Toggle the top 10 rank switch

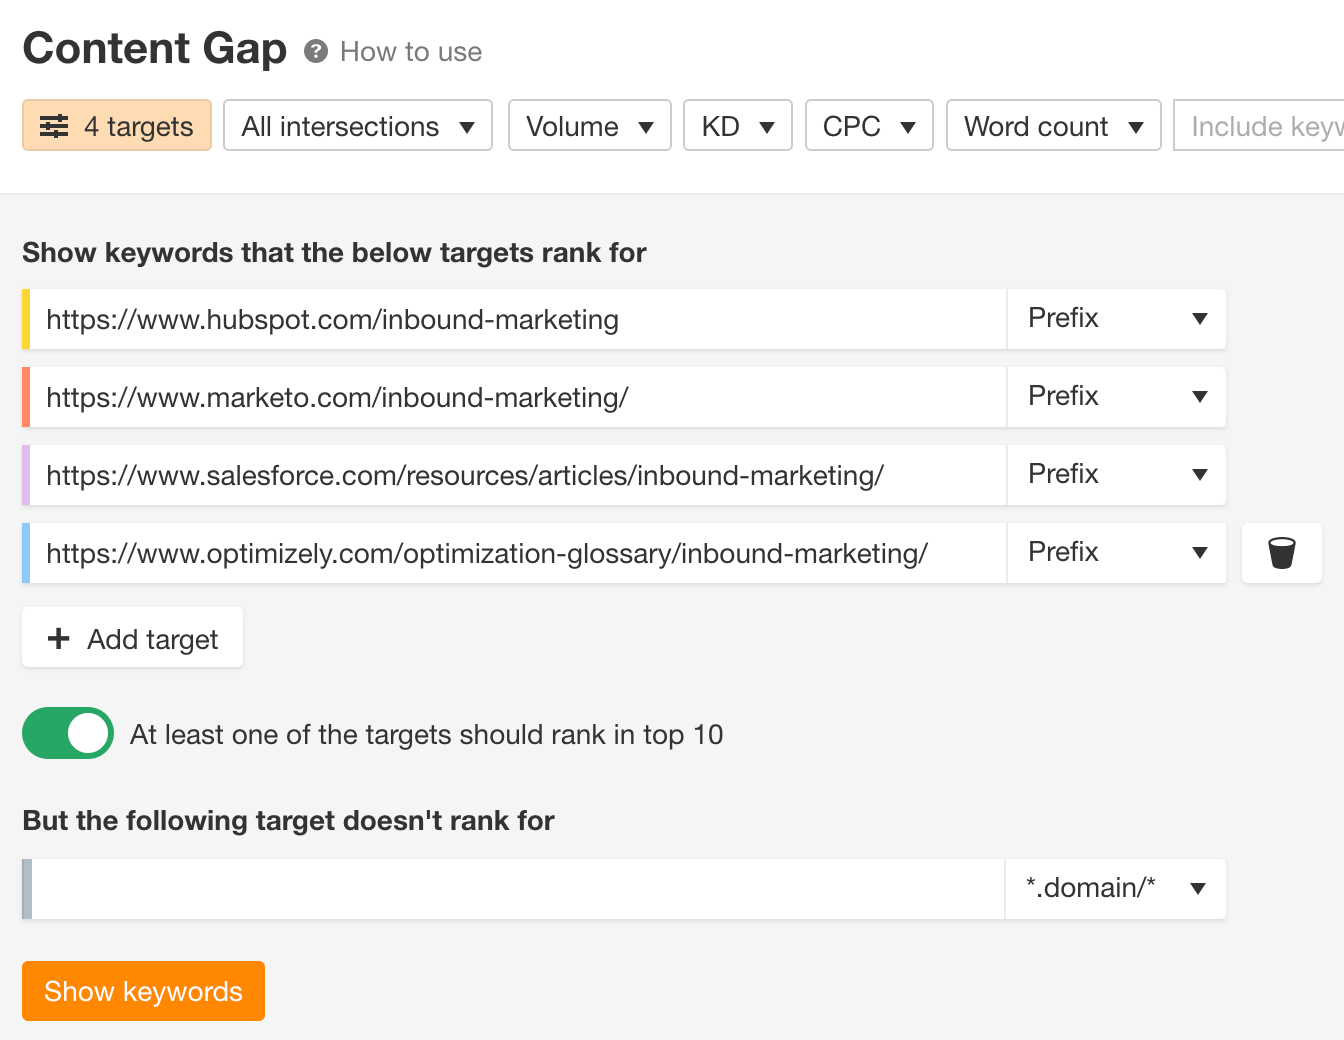68,733
